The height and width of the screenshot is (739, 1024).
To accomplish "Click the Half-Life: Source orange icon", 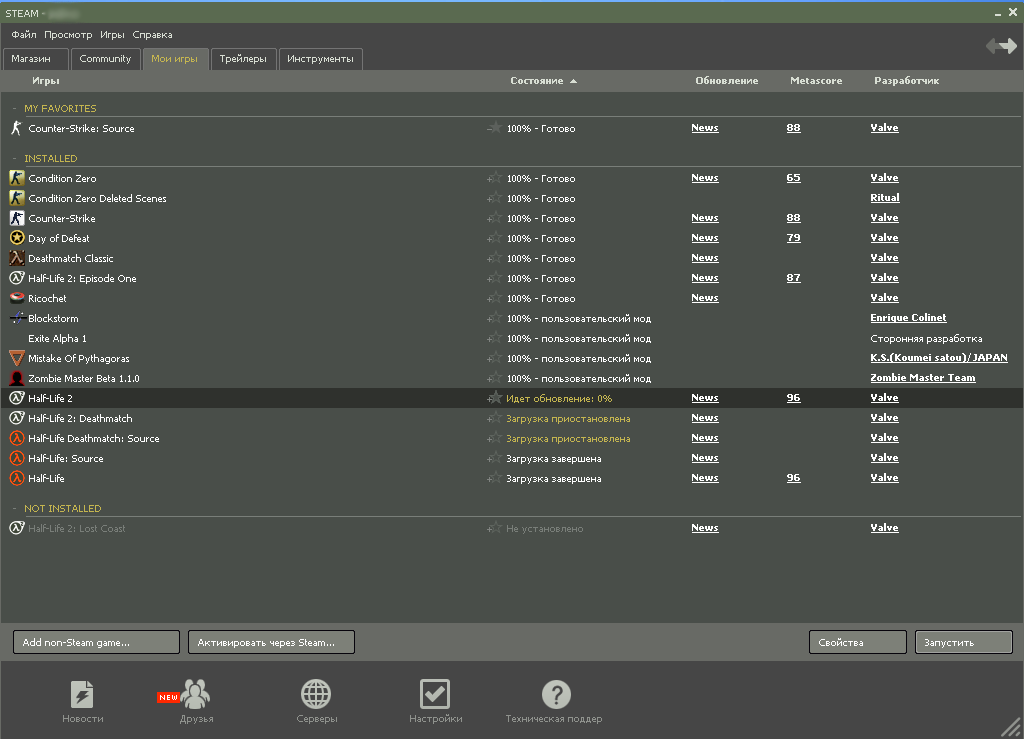I will pos(17,458).
